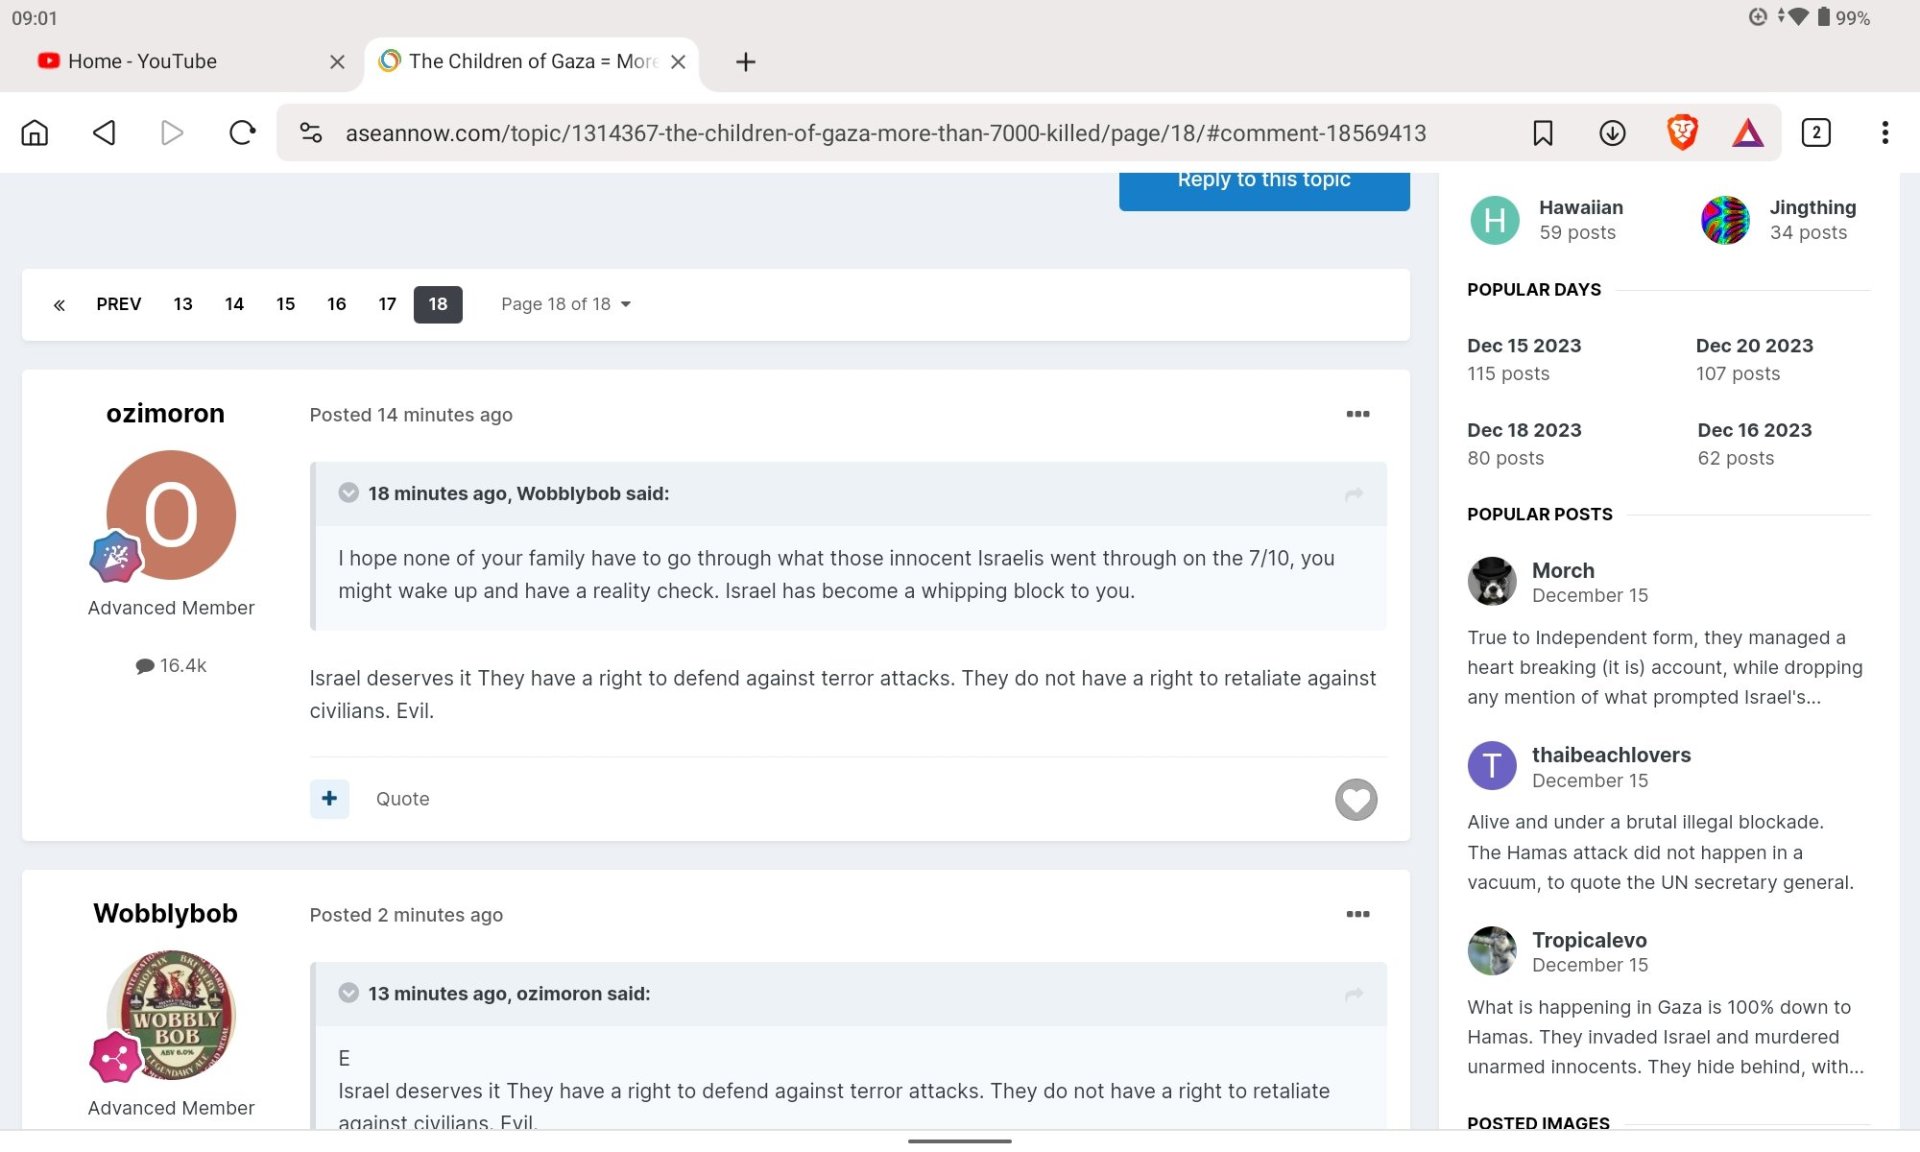
Task: Click the bookmark page icon
Action: pyautogui.click(x=1542, y=133)
